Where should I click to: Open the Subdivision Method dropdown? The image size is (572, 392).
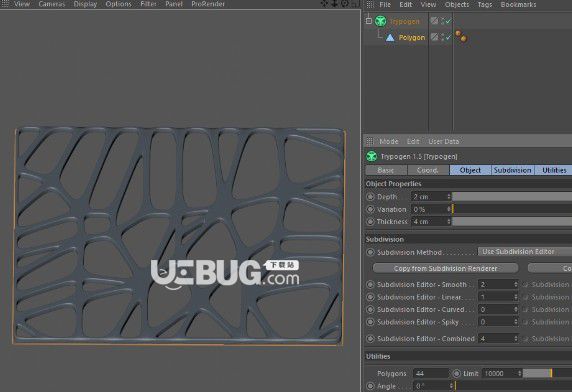(x=525, y=252)
